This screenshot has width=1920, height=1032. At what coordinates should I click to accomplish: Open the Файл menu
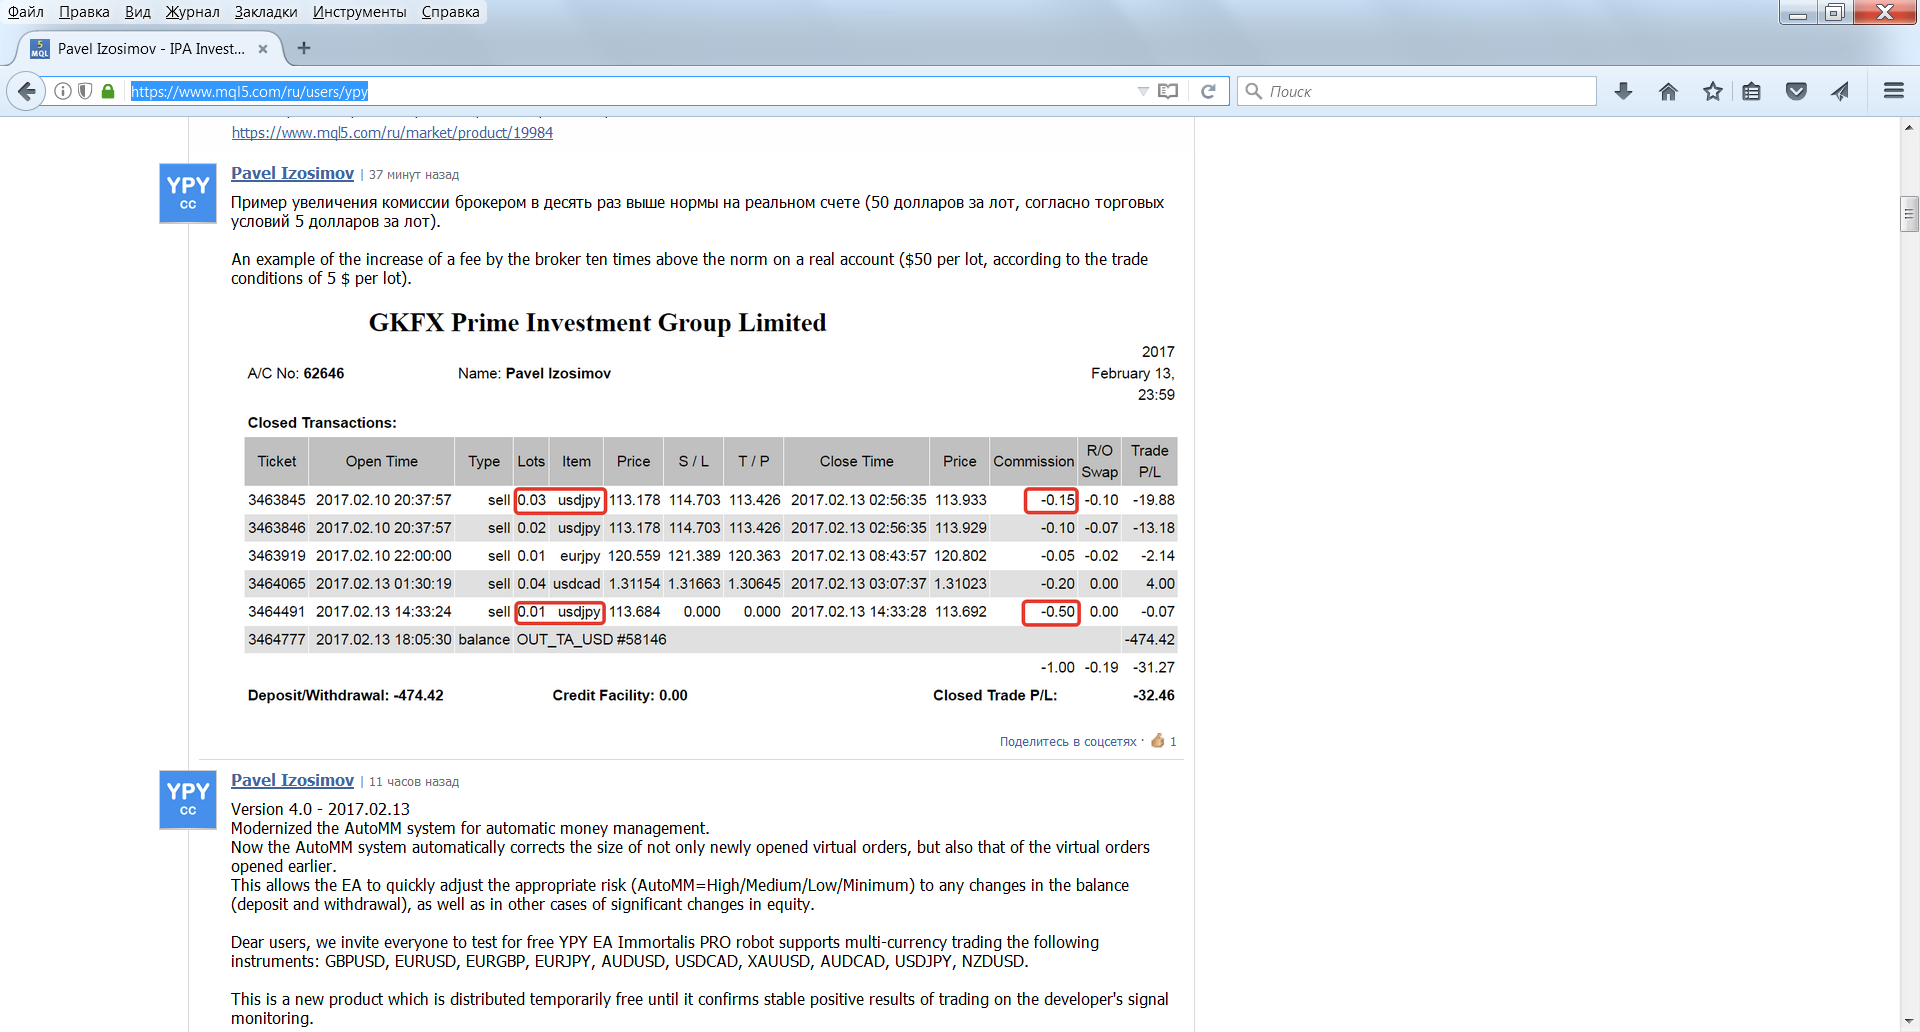click(x=26, y=12)
